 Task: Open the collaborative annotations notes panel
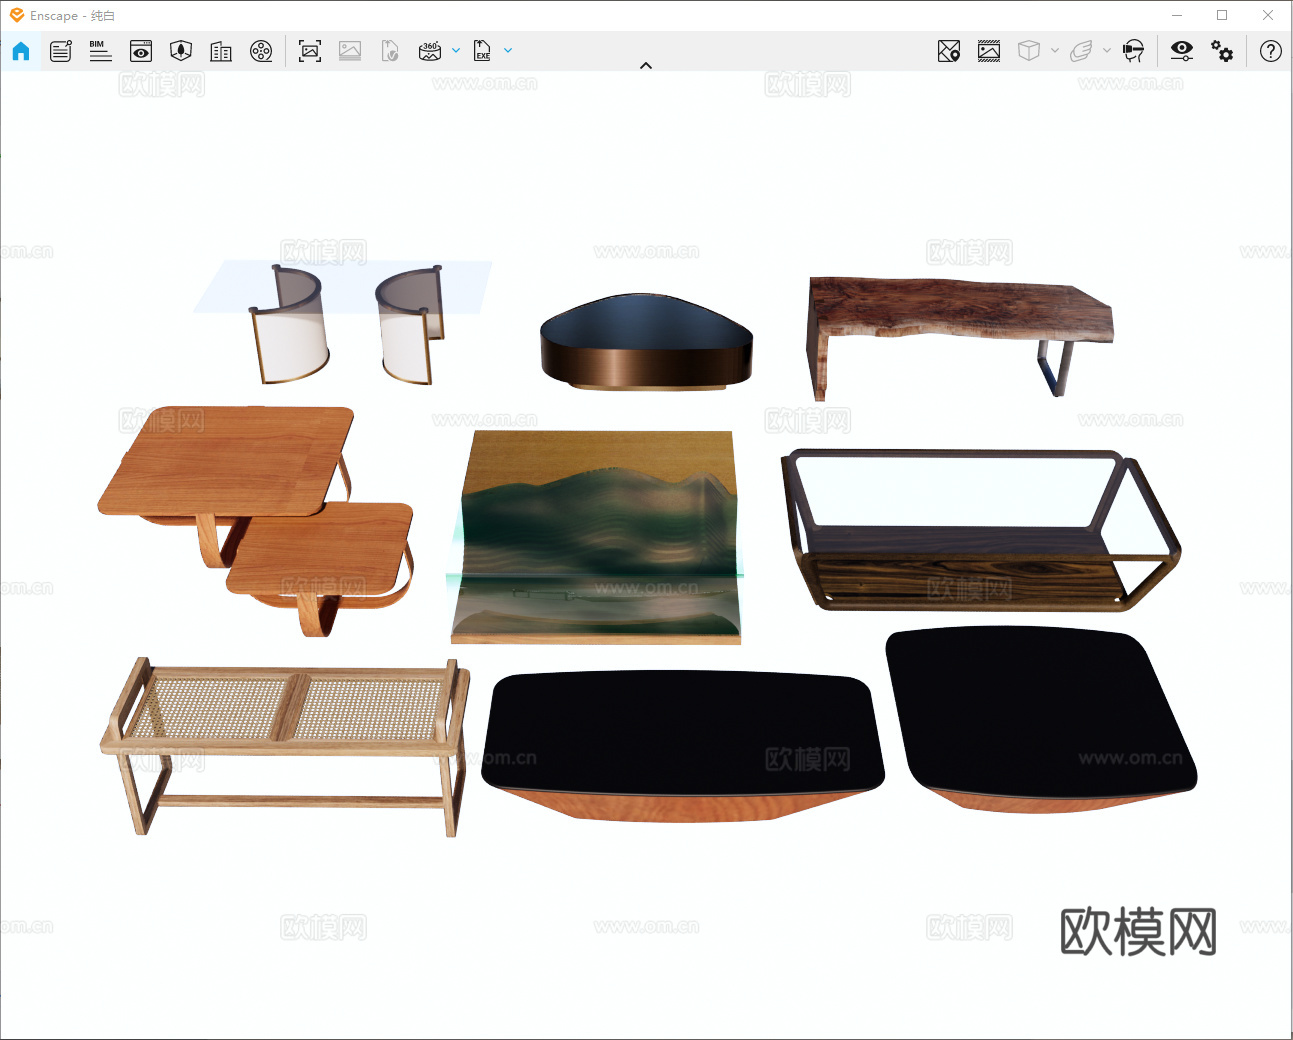coord(61,51)
